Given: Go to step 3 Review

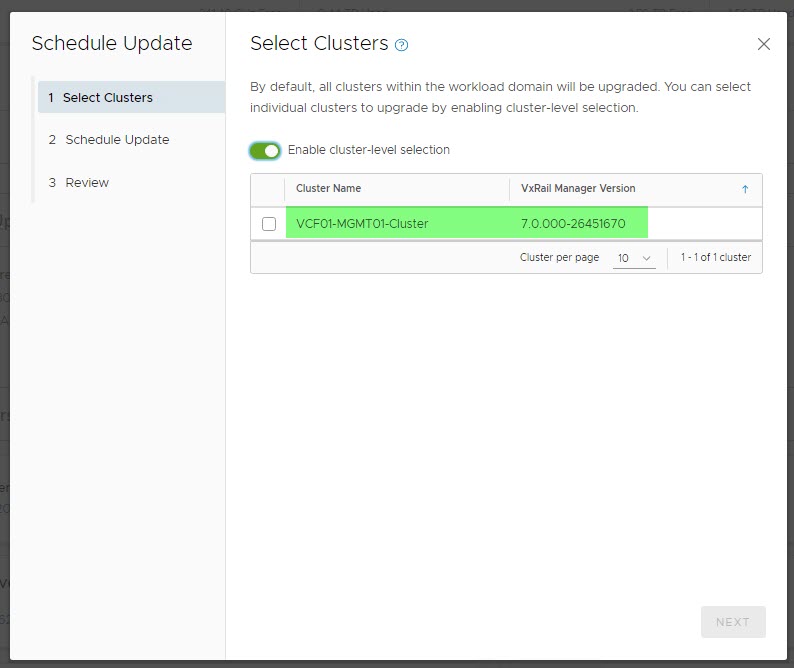Looking at the screenshot, I should point(87,183).
